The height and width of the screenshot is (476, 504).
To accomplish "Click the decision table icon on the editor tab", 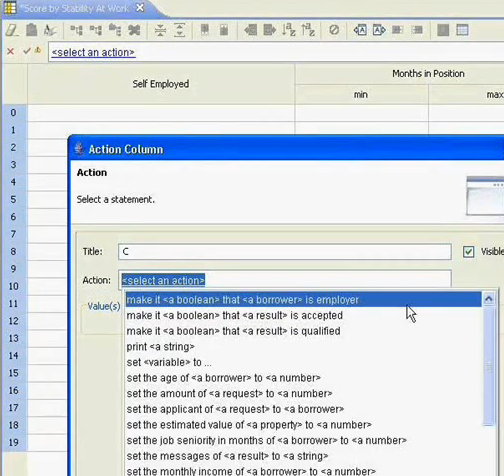I will (x=10, y=8).
